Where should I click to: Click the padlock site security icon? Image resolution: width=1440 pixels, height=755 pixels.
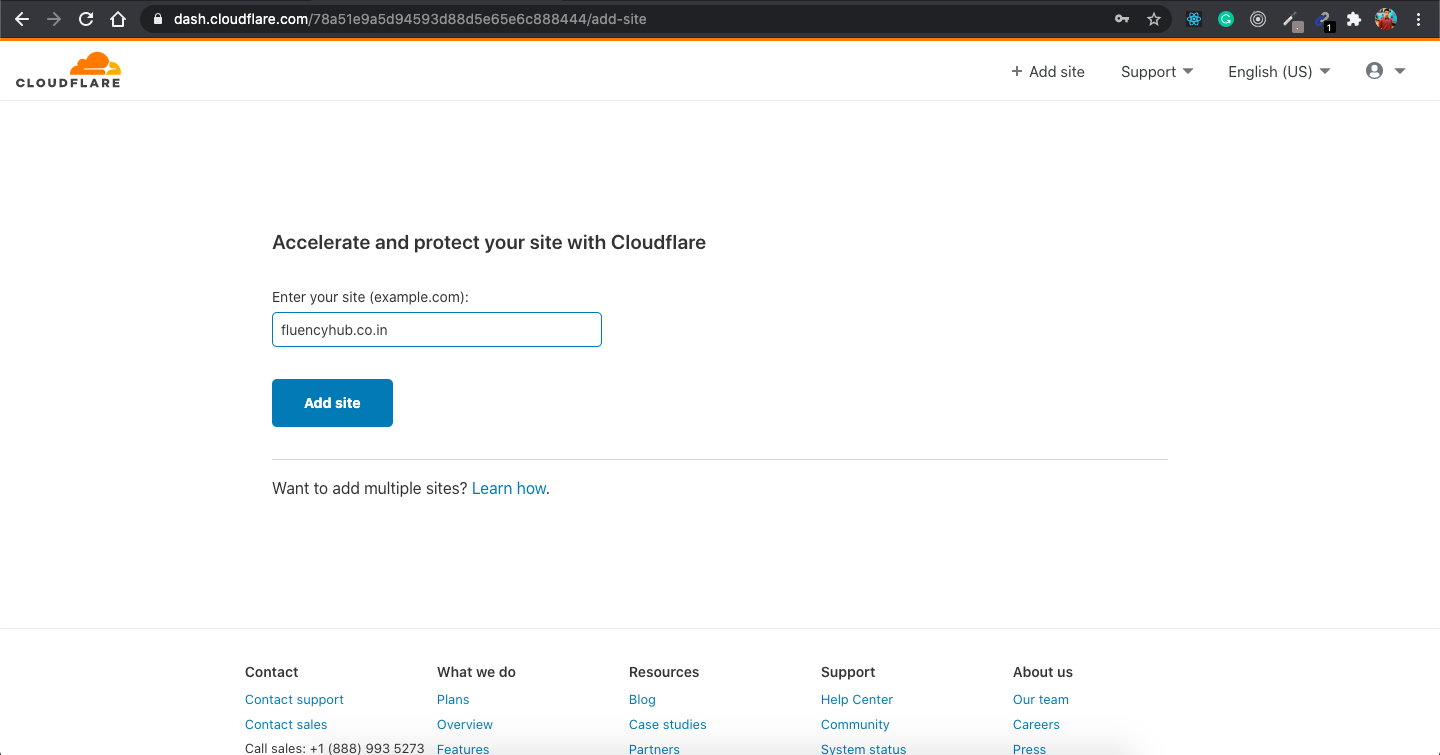point(157,19)
